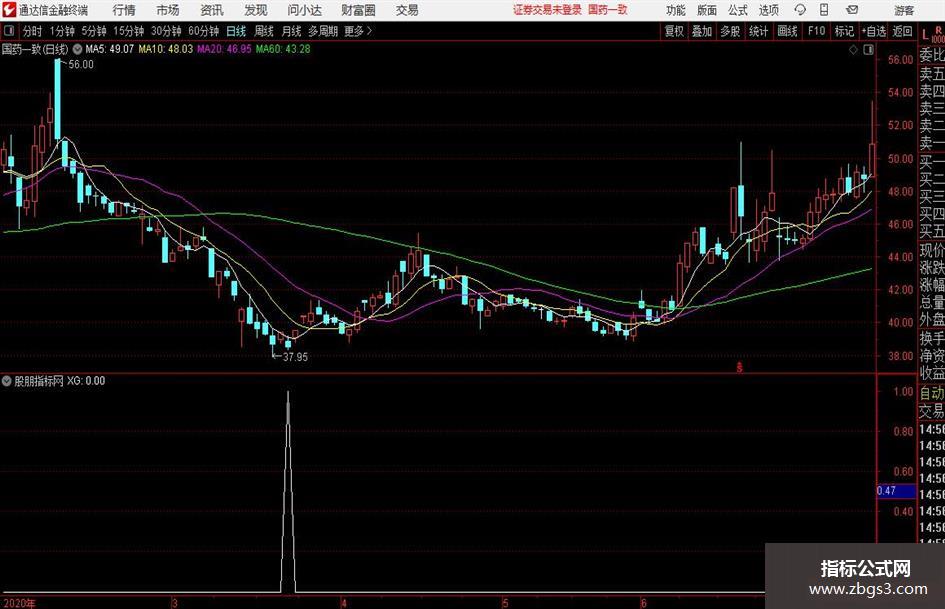Click the blue 0.47 axis value marker
This screenshot has height=609, width=945.
pos(896,491)
